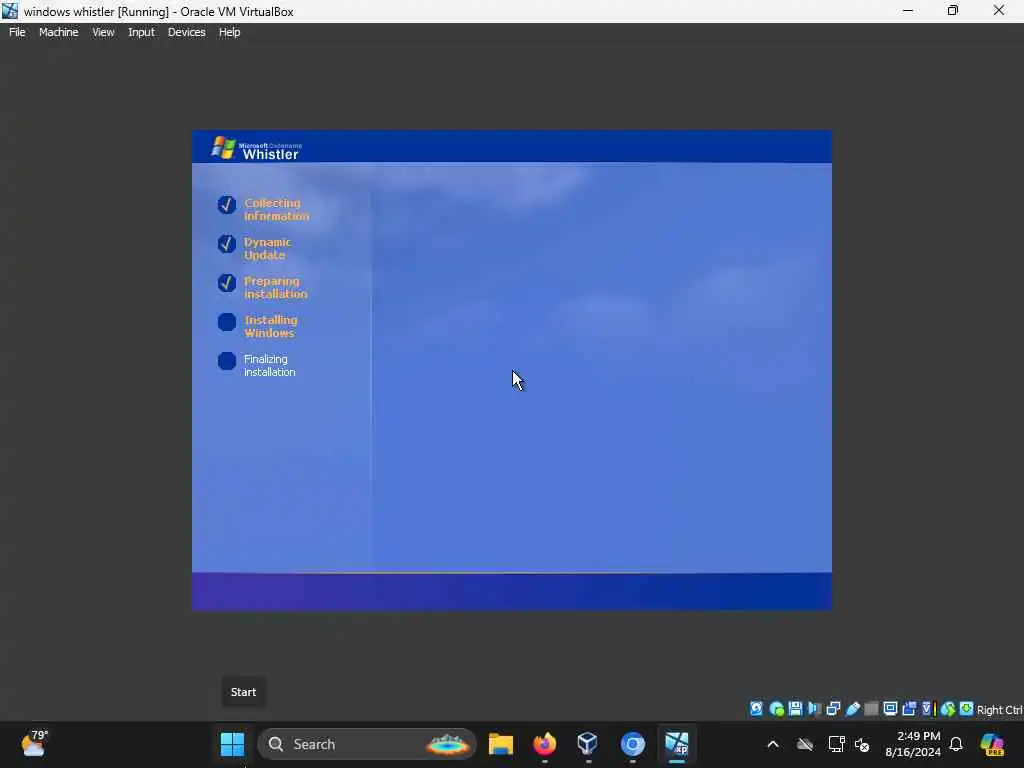This screenshot has height=768, width=1024.
Task: Click the USB devices indicator icon
Action: point(852,709)
